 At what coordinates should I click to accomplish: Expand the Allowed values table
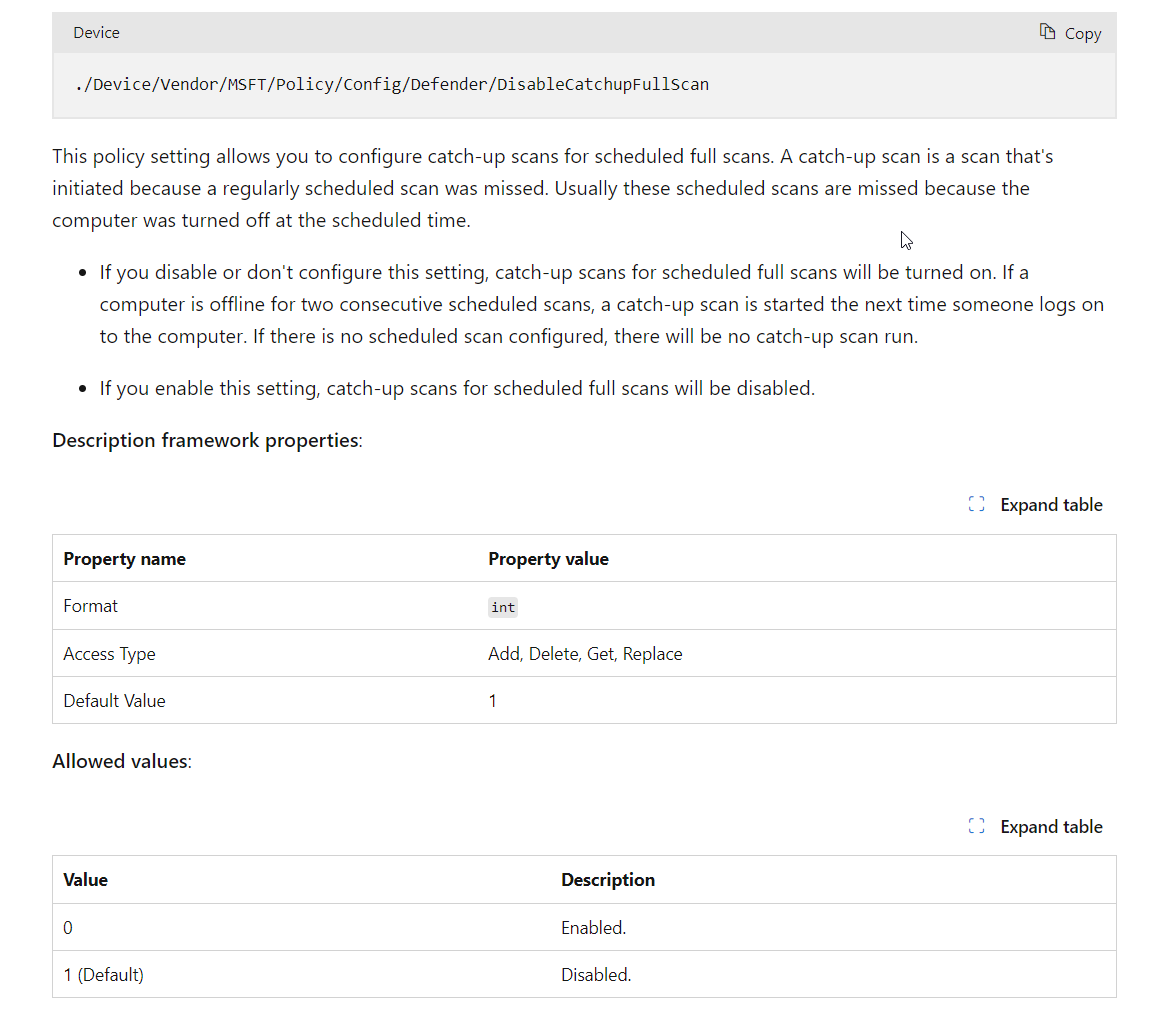pos(1036,826)
